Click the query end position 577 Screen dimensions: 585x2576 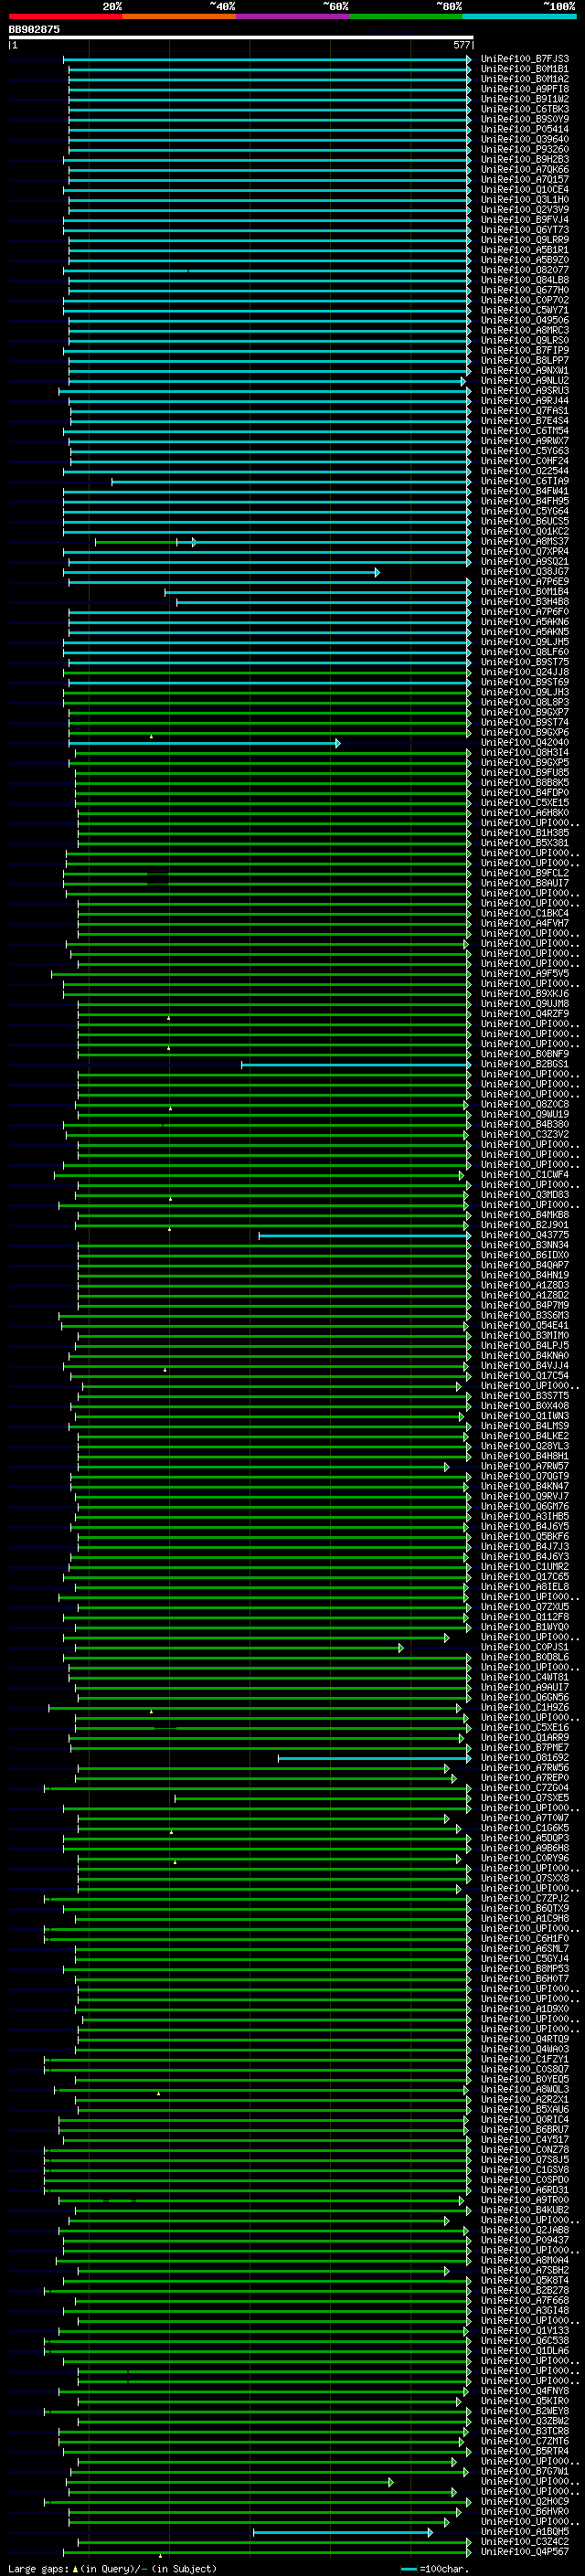461,45
